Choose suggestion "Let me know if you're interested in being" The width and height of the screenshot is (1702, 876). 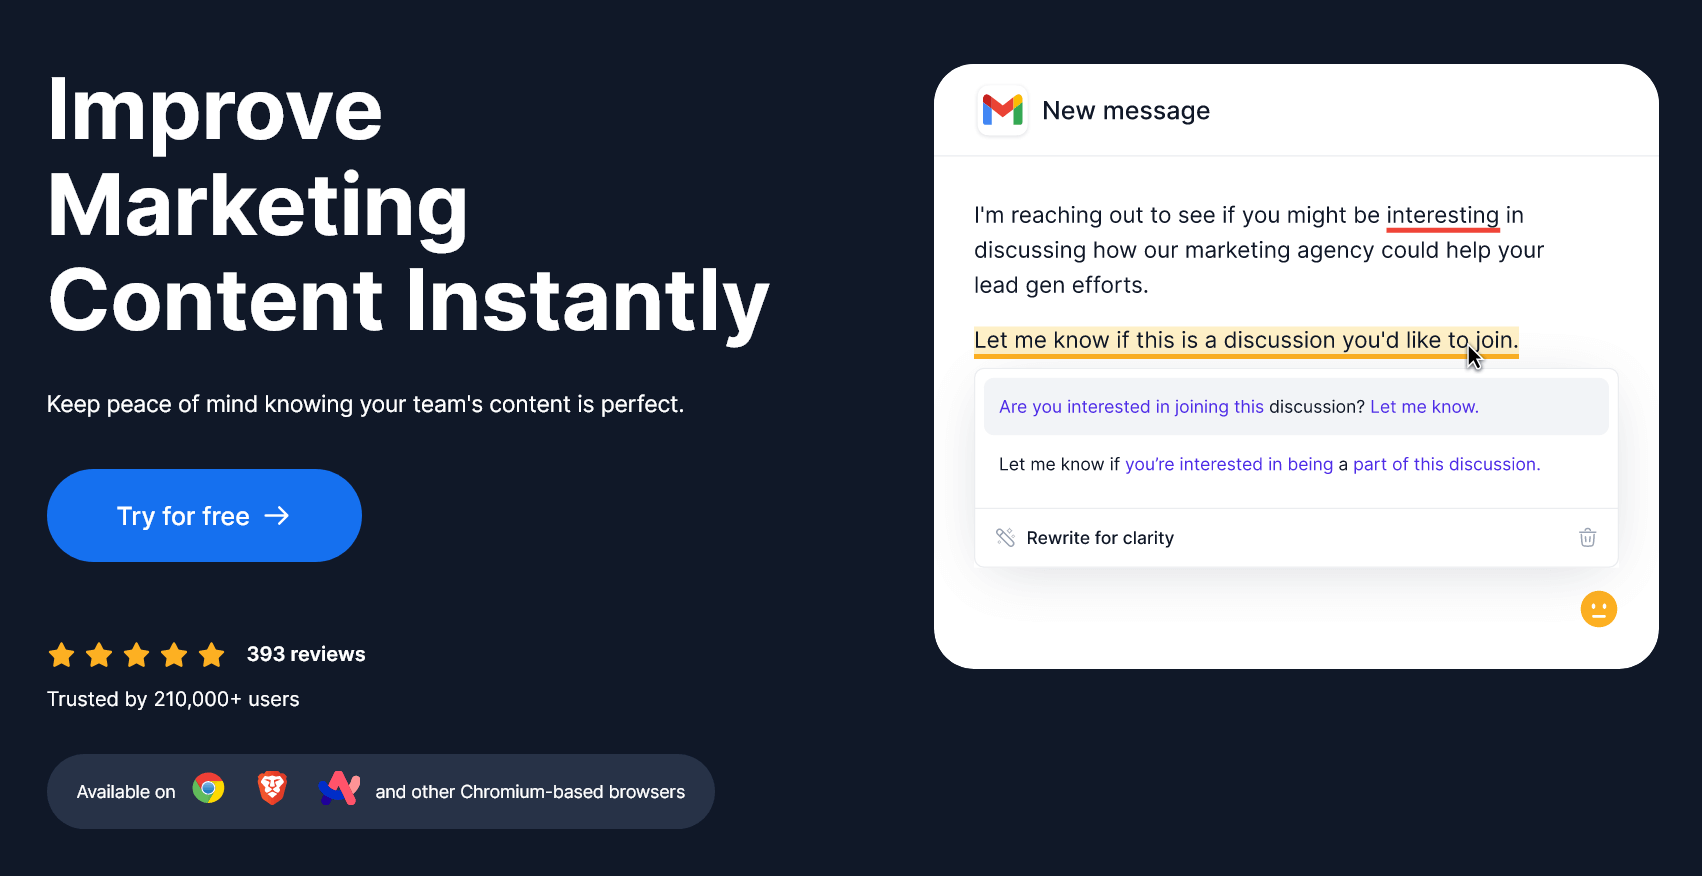[x=1268, y=465]
